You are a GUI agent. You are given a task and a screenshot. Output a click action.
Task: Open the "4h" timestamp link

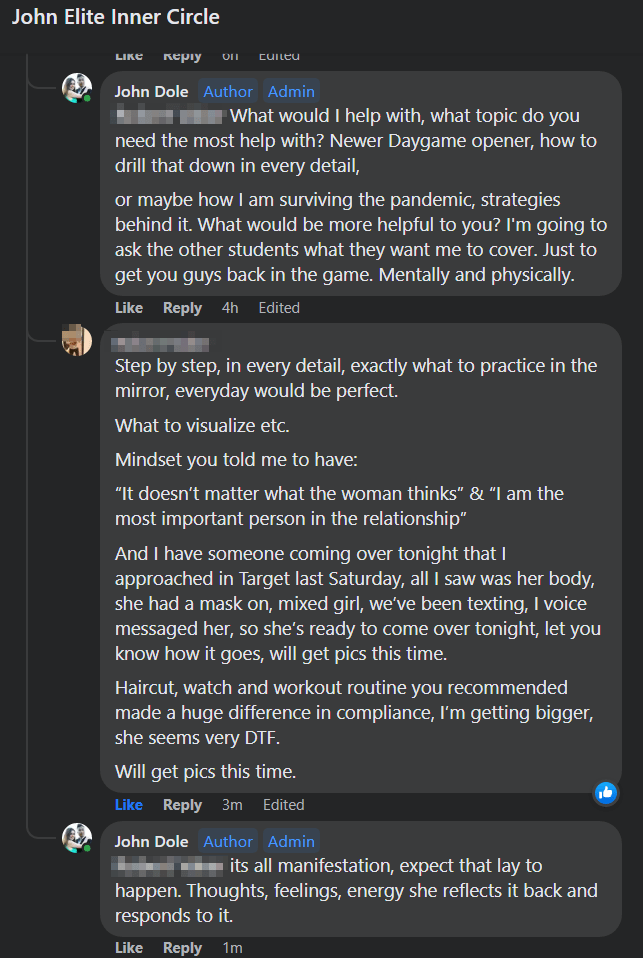coord(230,308)
